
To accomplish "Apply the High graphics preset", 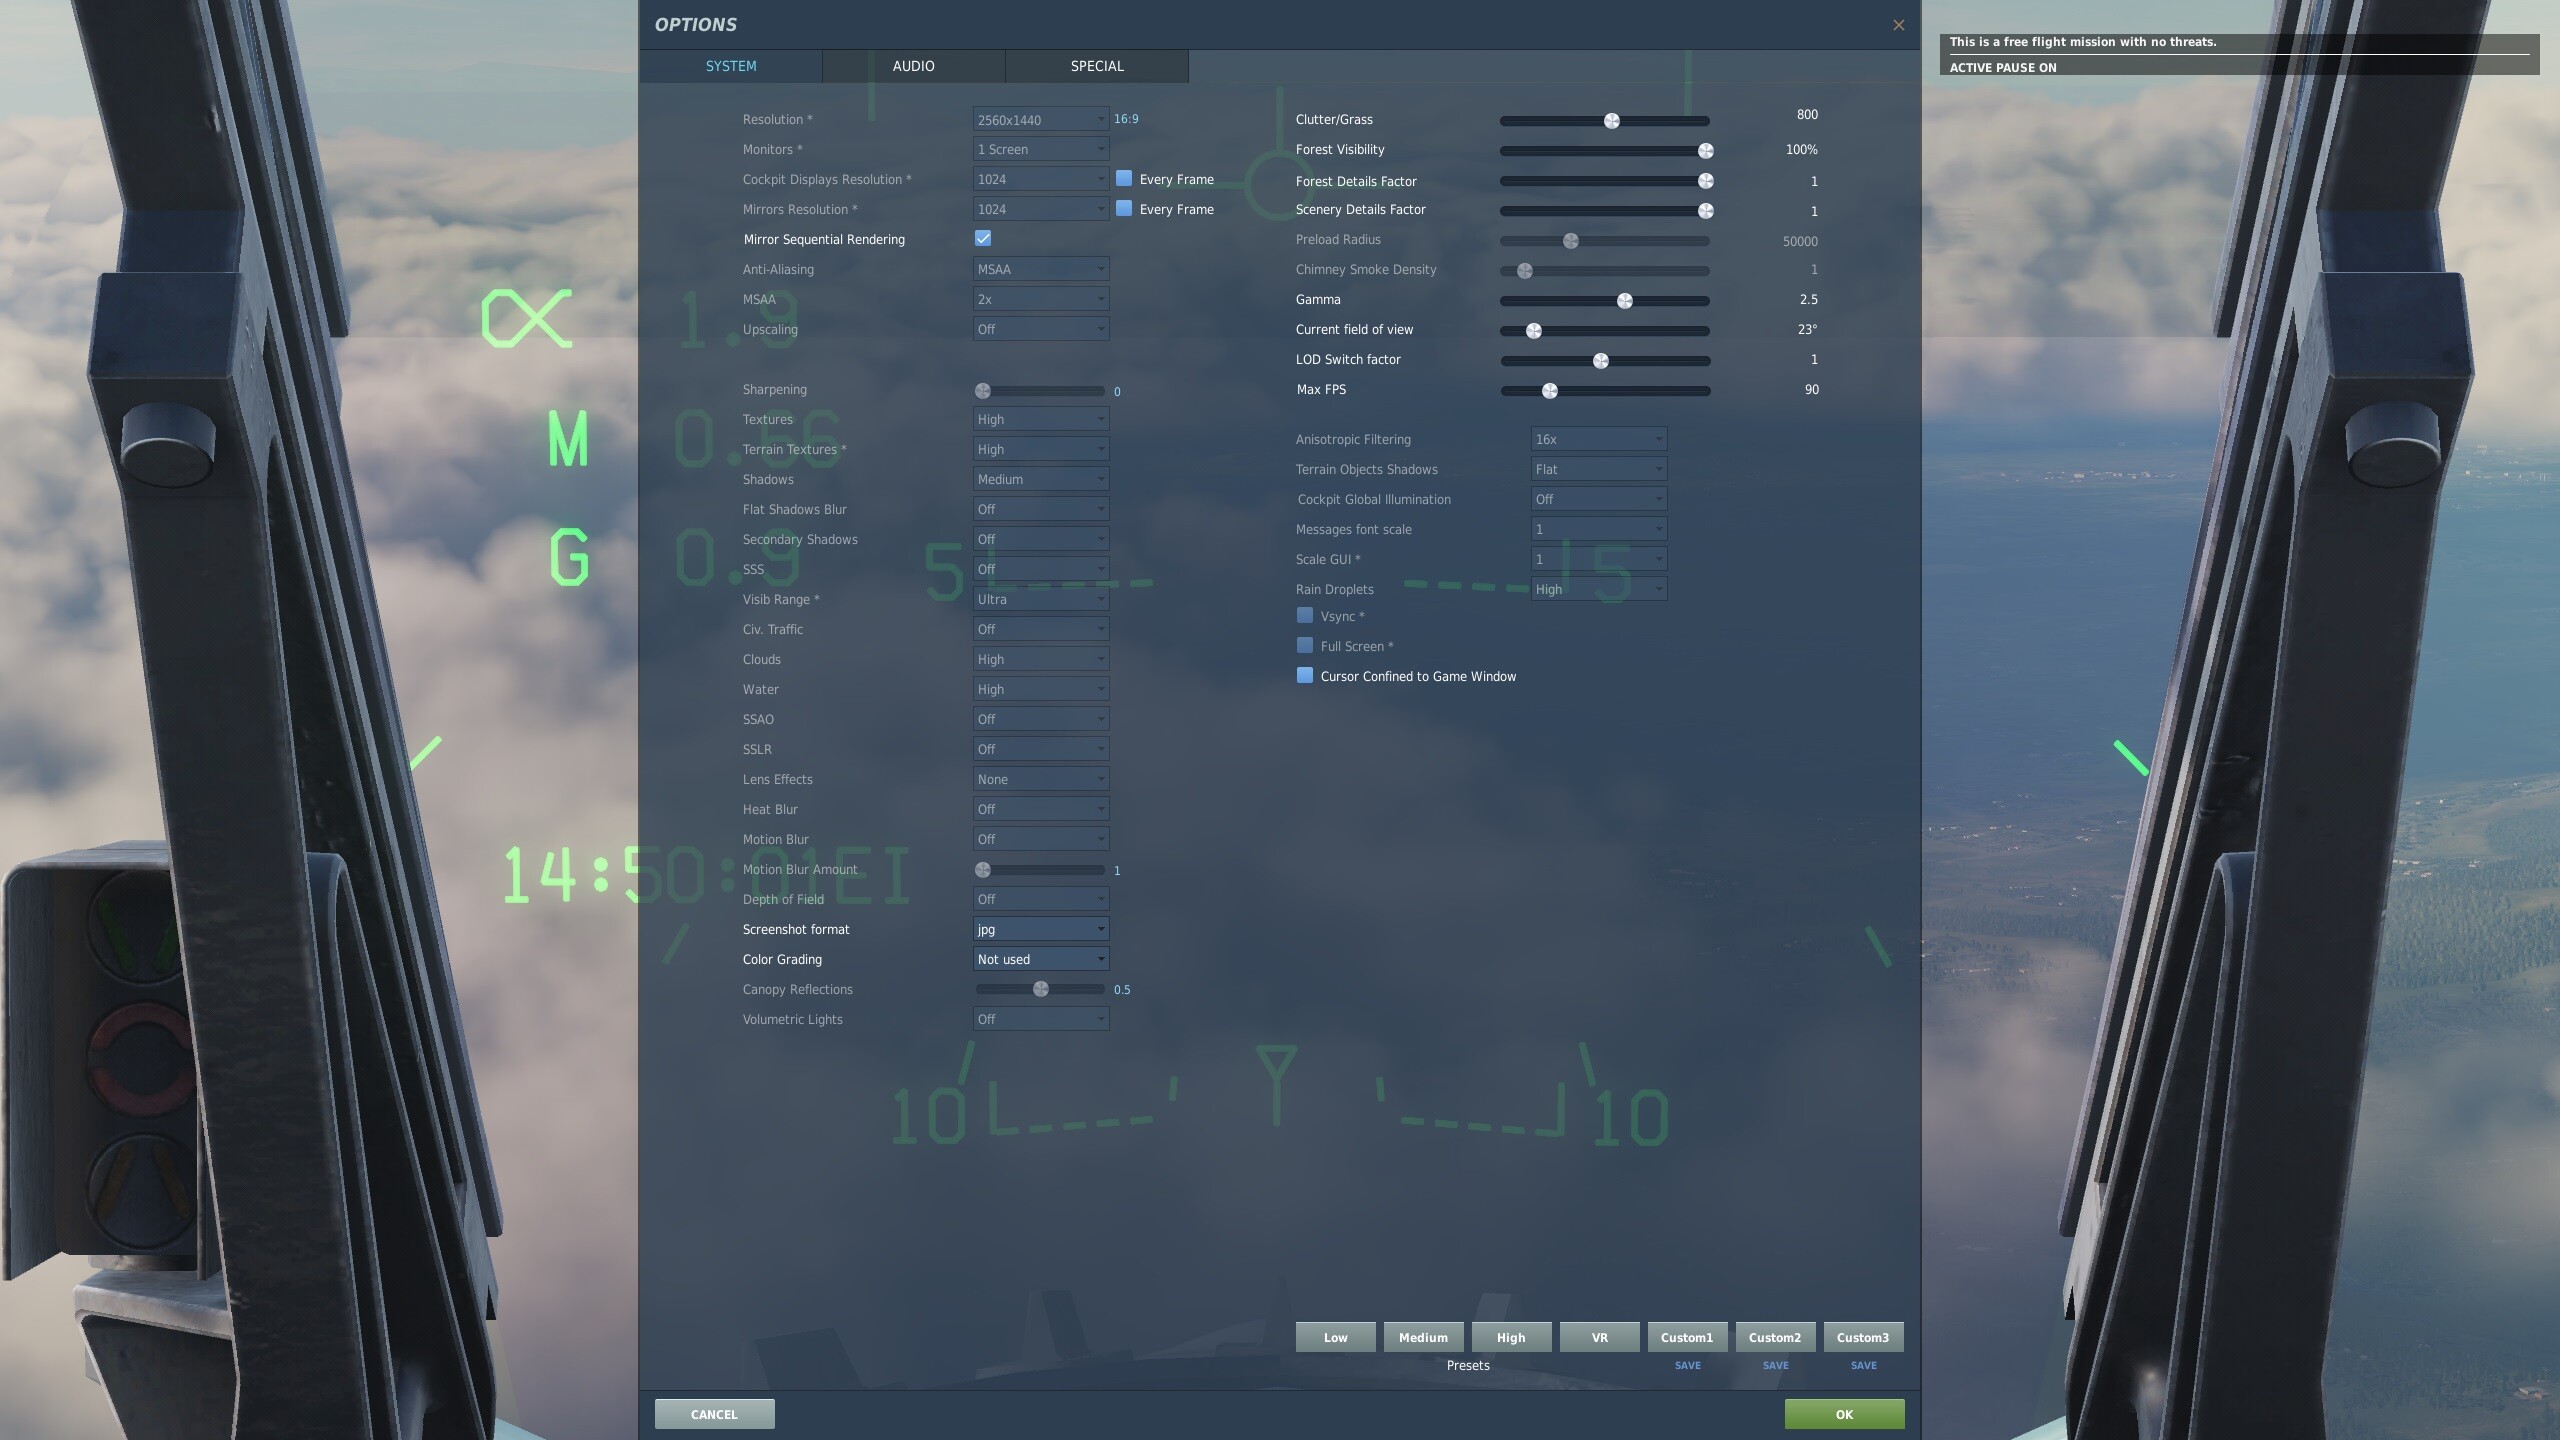I will pos(1511,1337).
